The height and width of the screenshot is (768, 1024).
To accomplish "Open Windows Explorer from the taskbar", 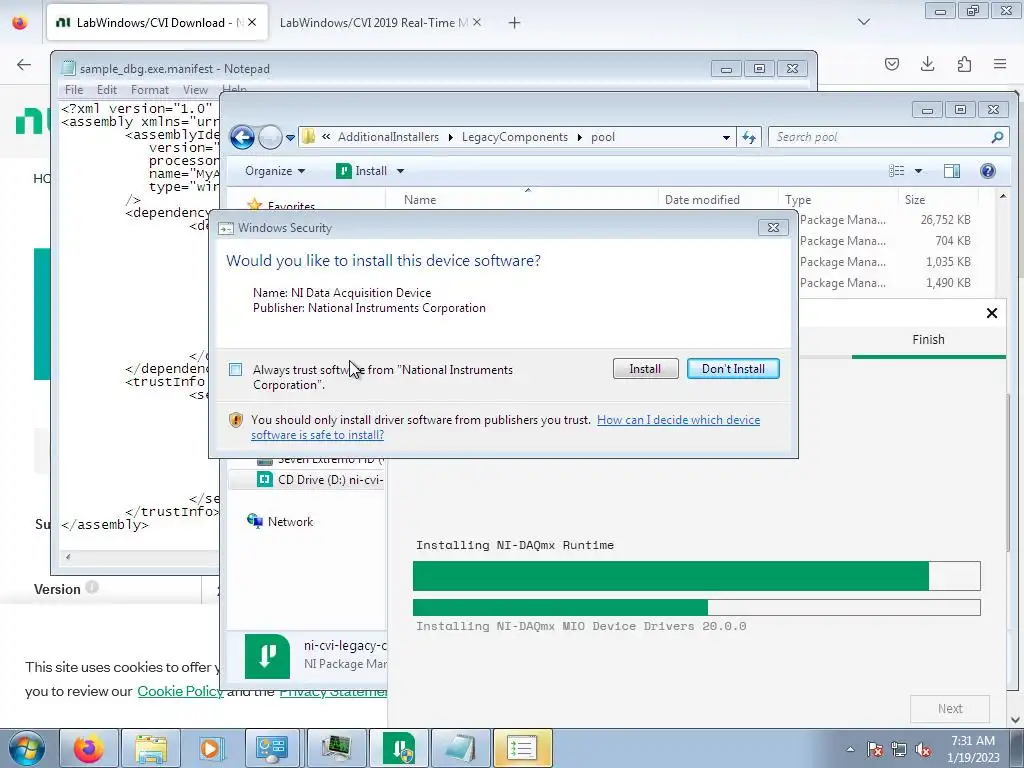I will point(151,748).
